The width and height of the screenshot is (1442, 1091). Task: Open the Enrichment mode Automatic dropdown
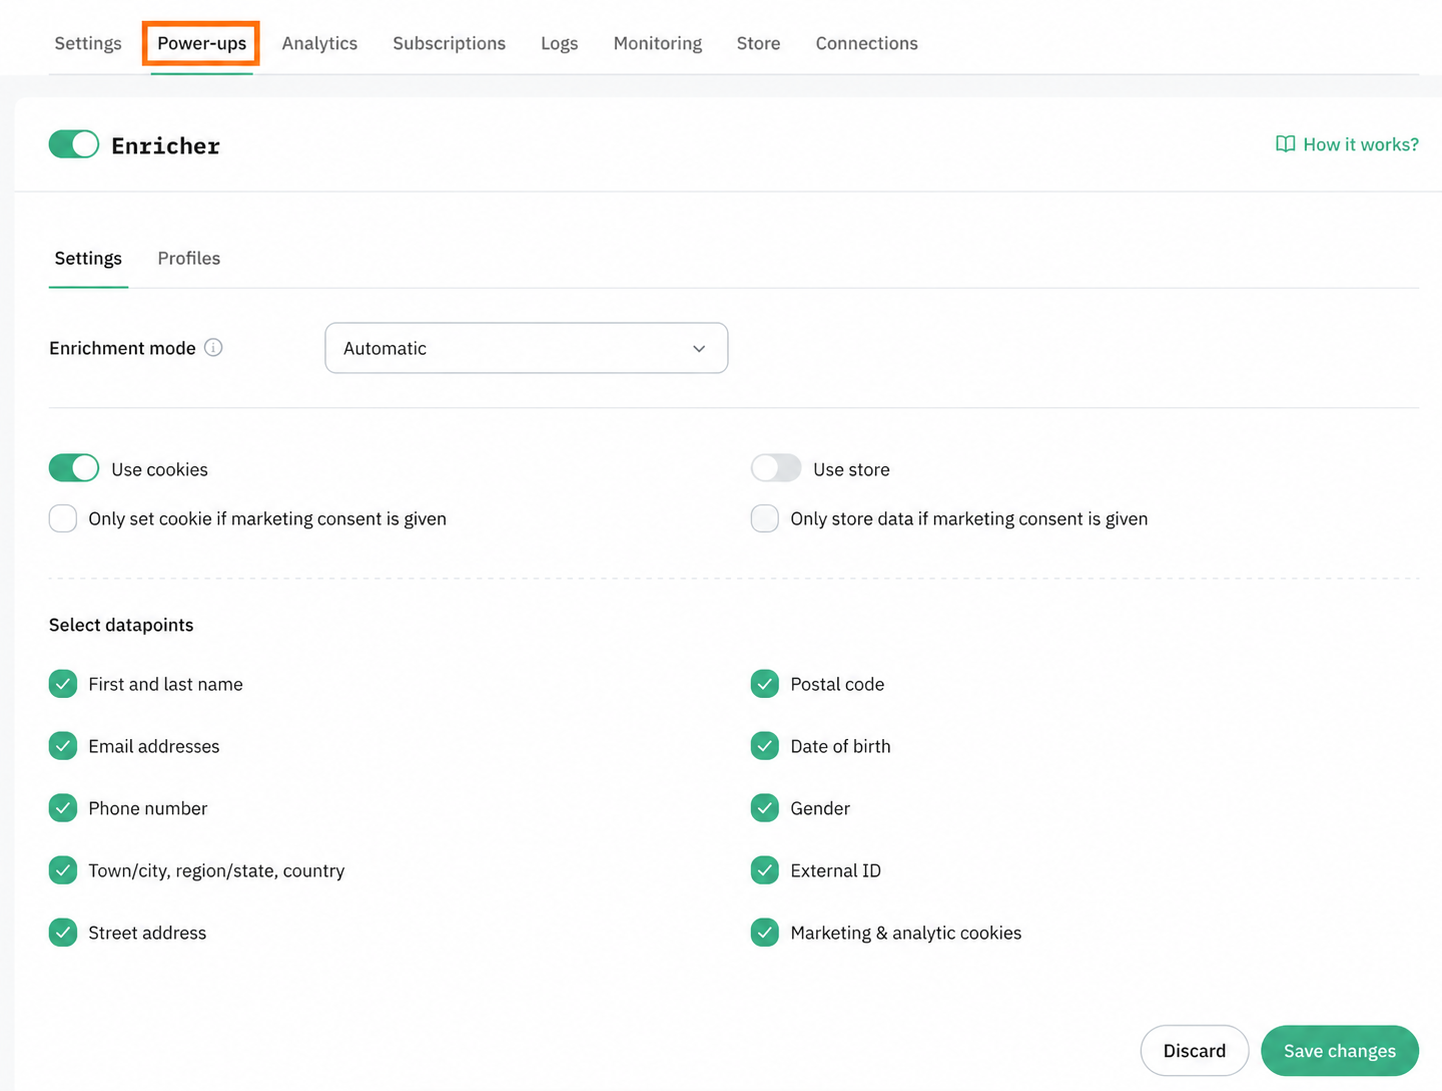point(526,348)
